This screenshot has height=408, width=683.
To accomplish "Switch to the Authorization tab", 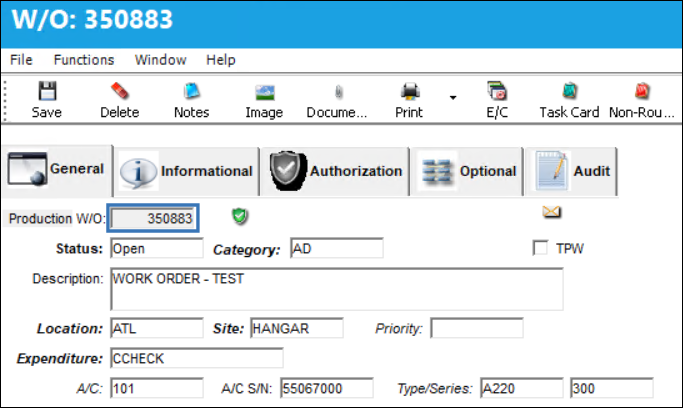I will 335,171.
